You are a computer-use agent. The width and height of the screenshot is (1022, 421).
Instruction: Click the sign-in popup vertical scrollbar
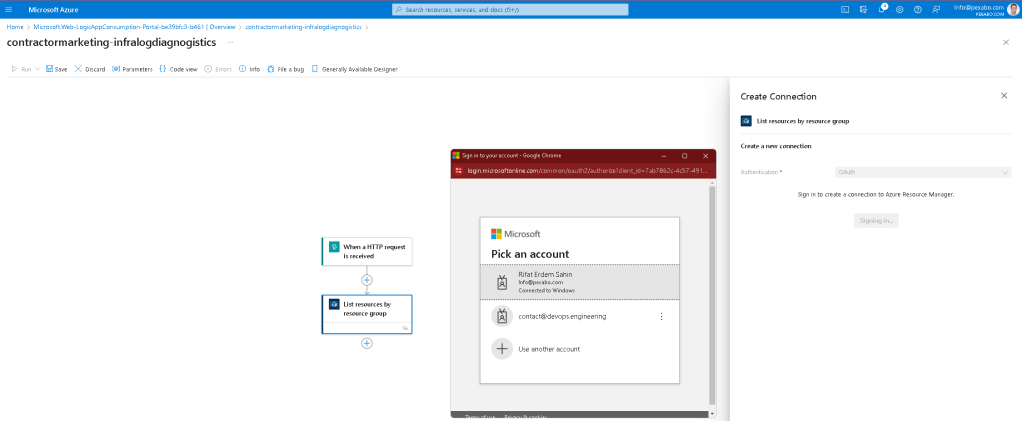tap(712, 297)
